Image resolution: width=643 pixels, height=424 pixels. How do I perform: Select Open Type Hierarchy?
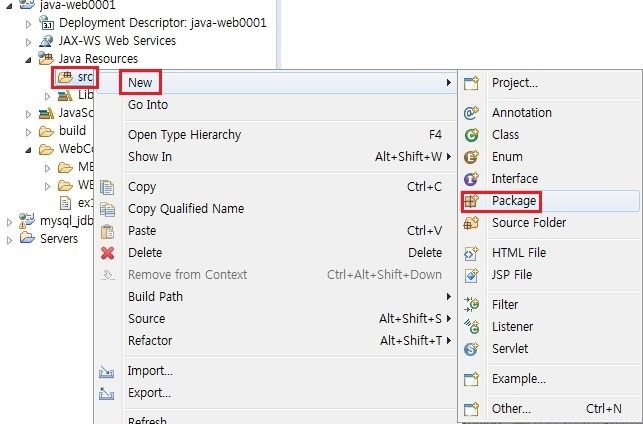275,135
